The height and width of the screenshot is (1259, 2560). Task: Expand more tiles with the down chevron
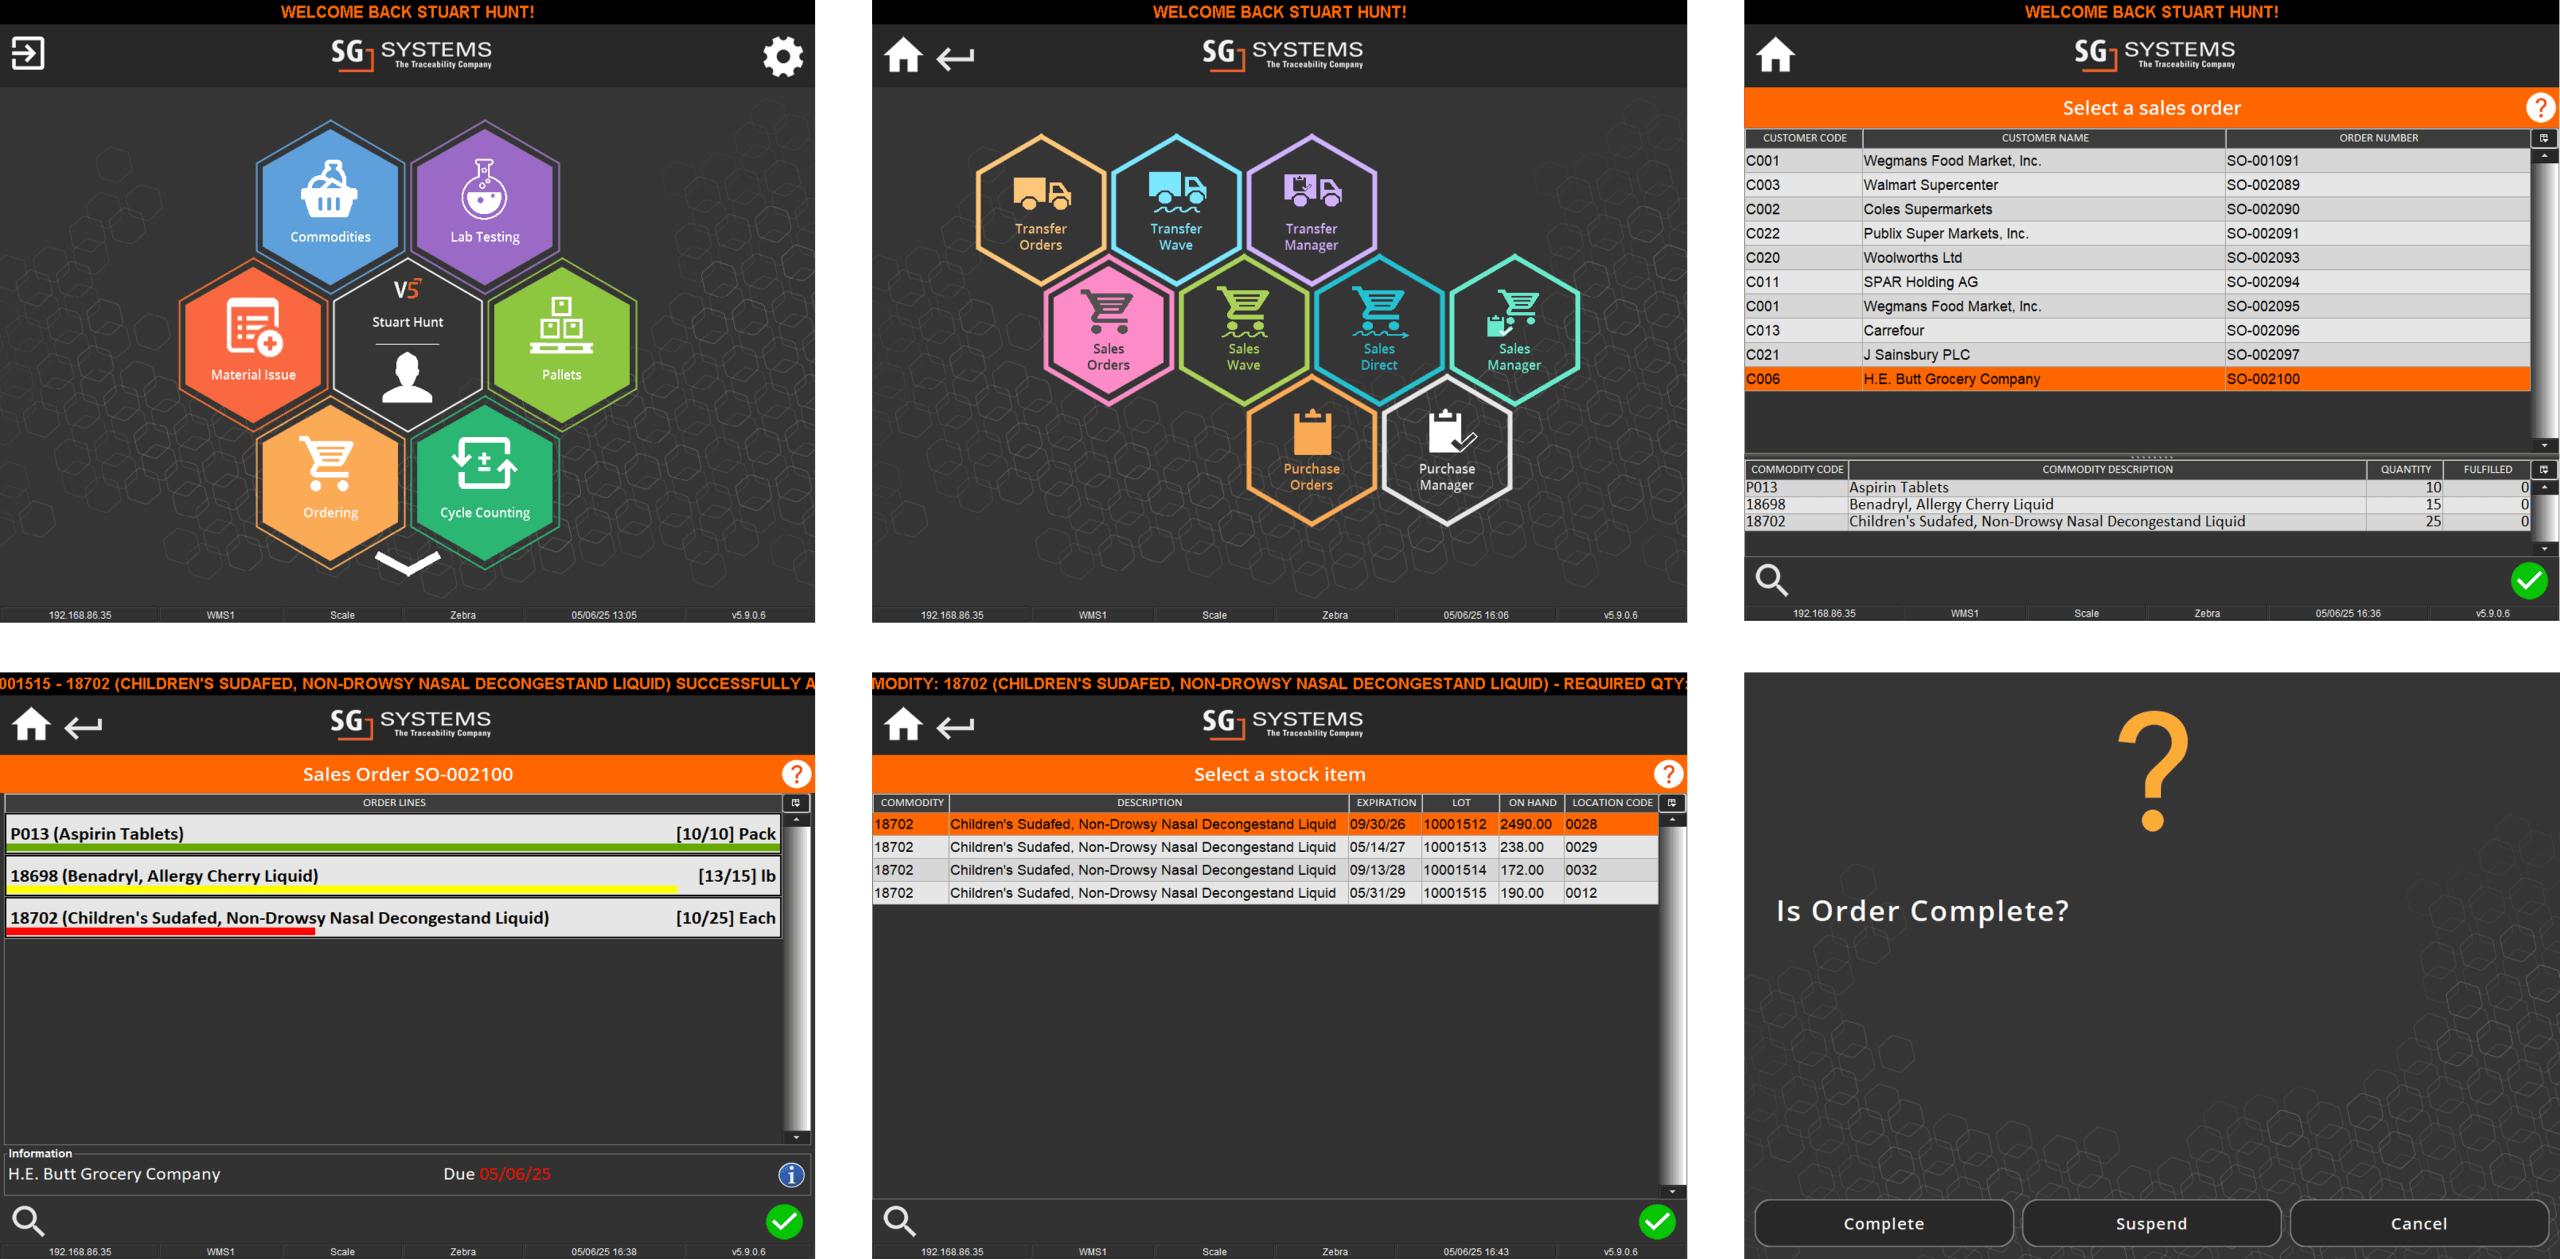coord(408,562)
